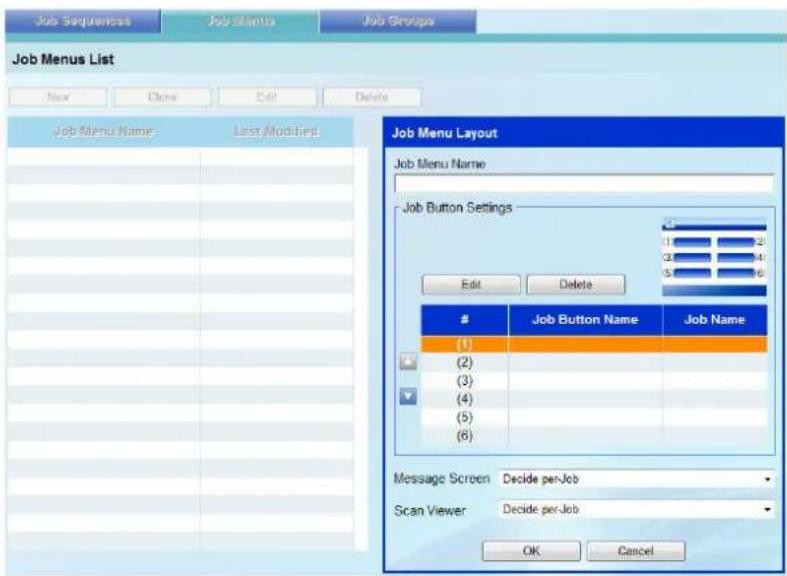
Task: Select row (6) in job button table
Action: click(594, 436)
